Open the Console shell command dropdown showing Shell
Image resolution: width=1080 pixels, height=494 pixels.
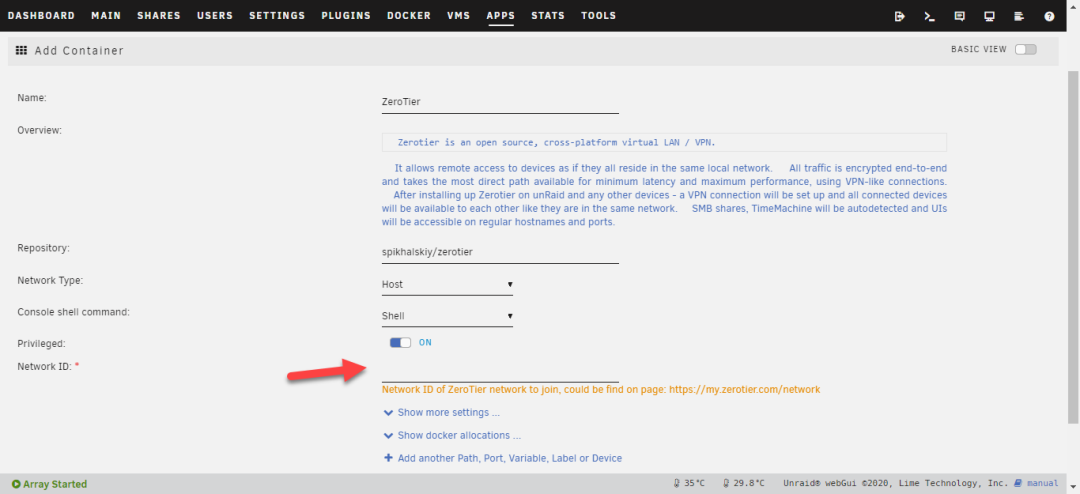coord(447,316)
